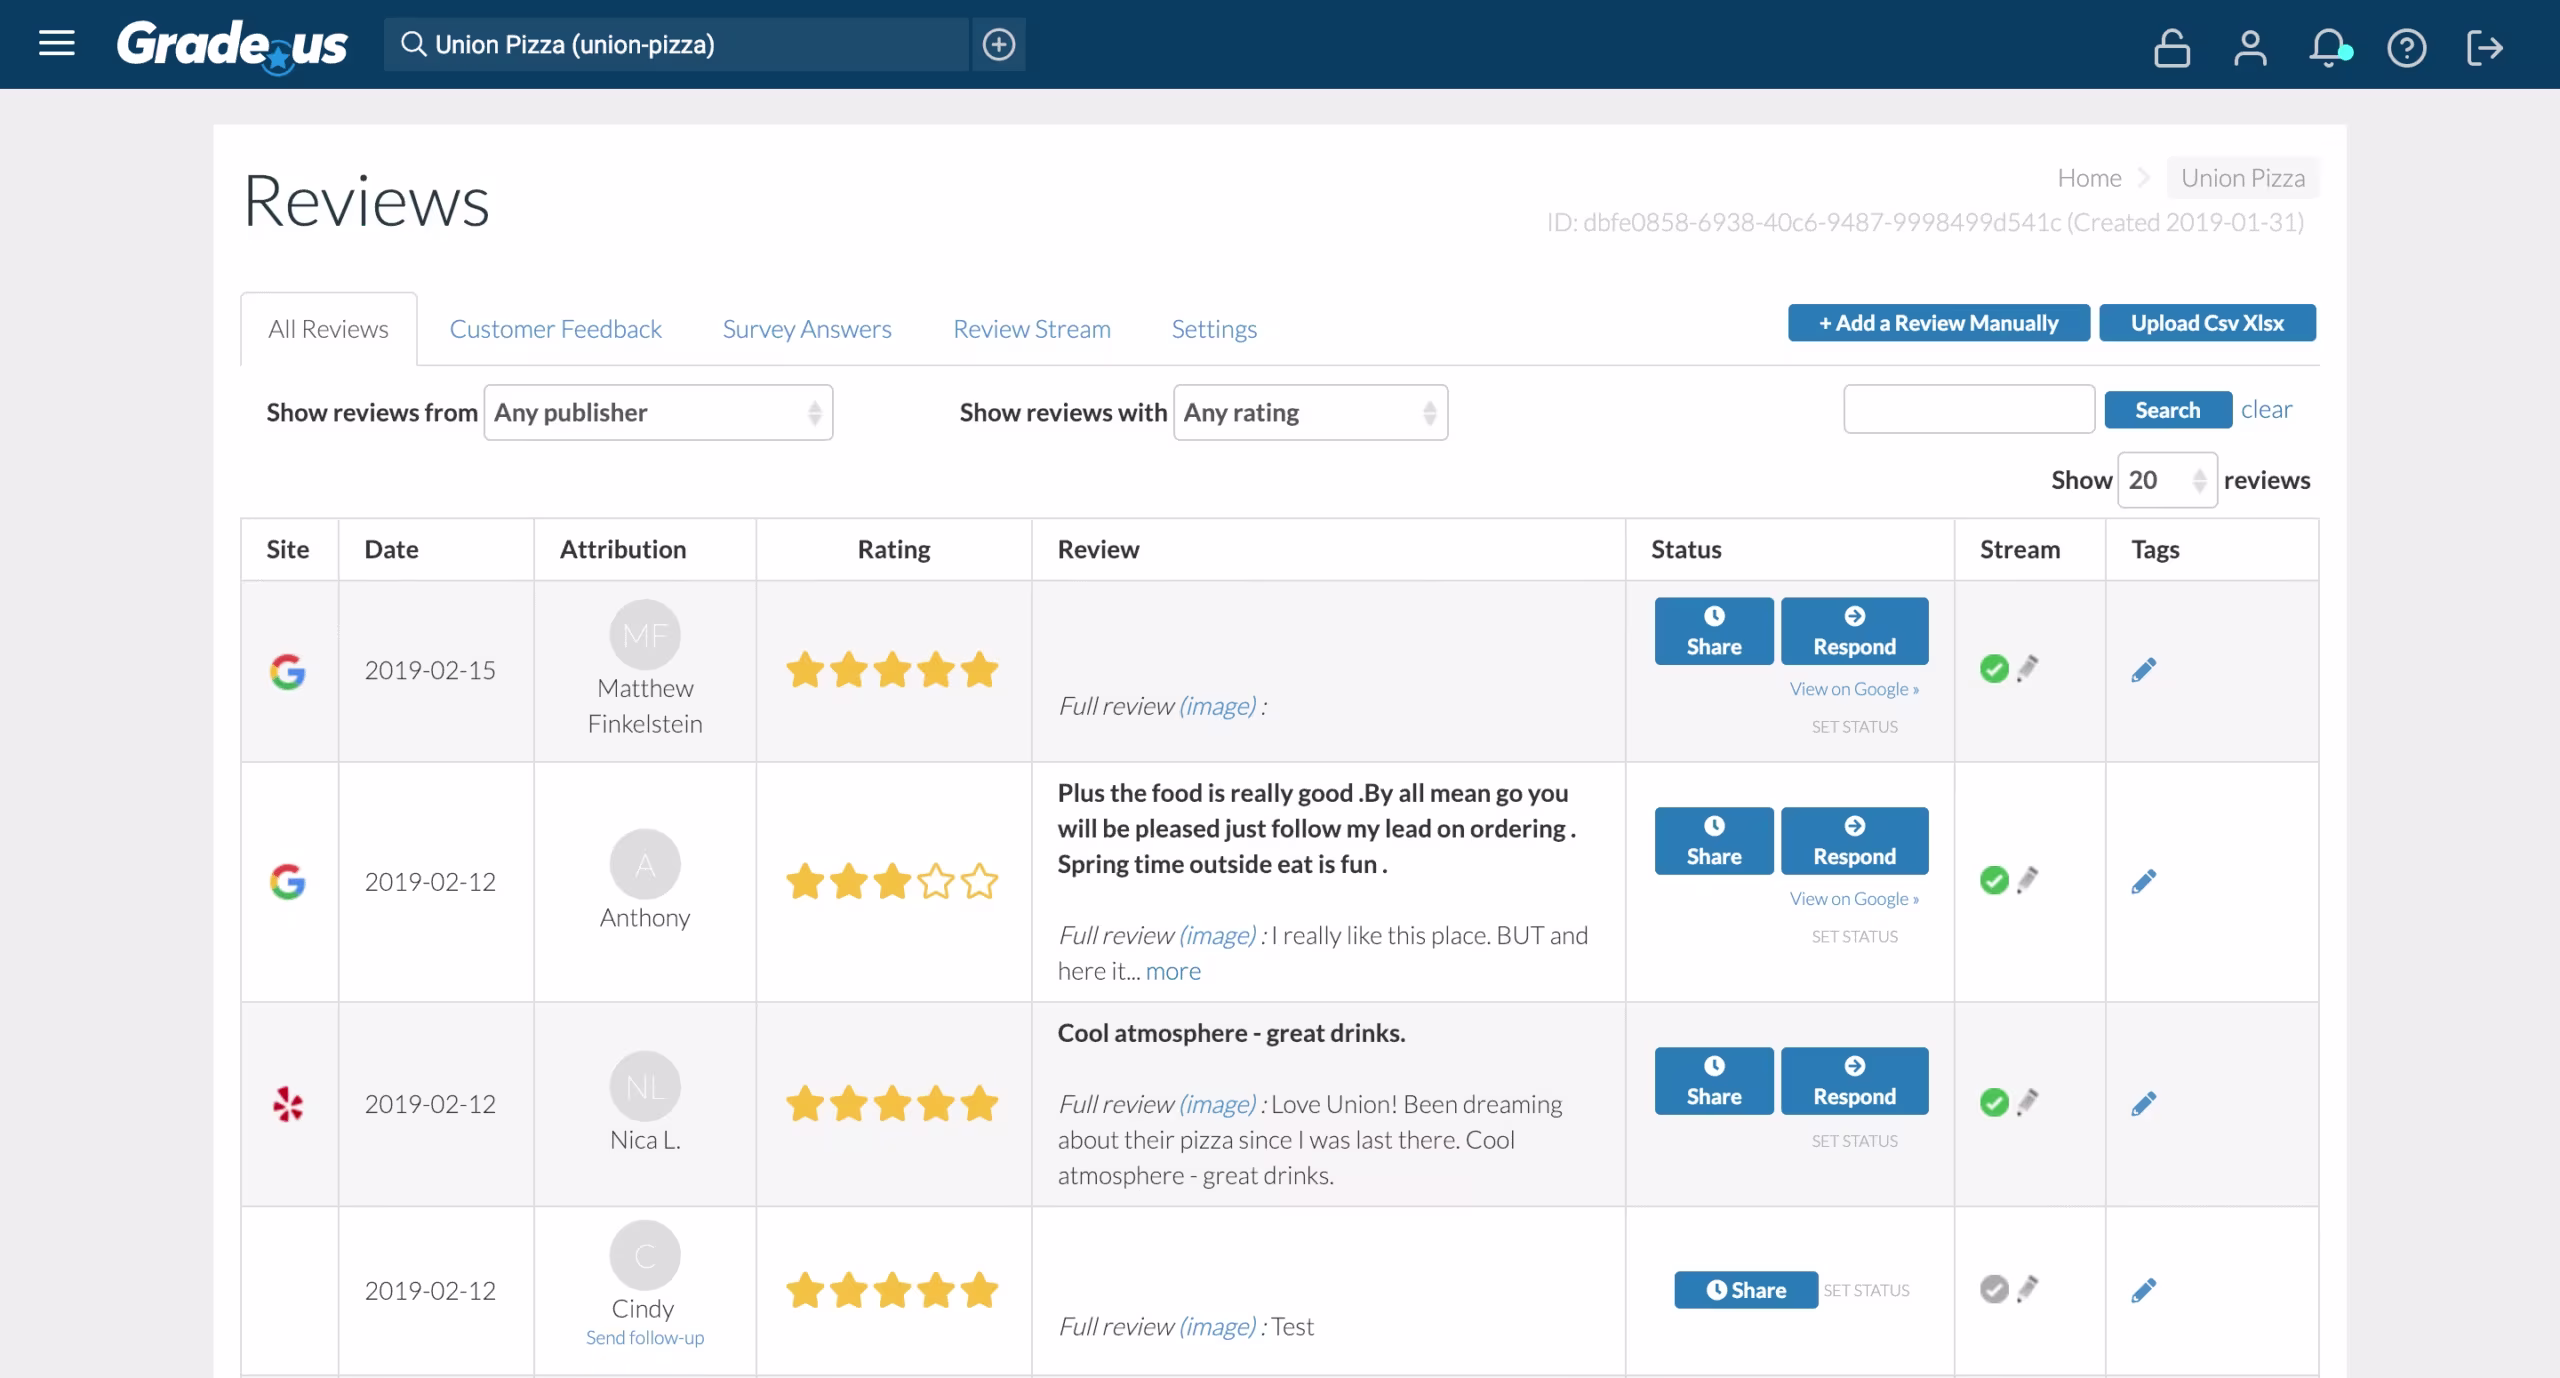
Task: Toggle the green stream checkmark on Matthew's review
Action: tap(1993, 668)
